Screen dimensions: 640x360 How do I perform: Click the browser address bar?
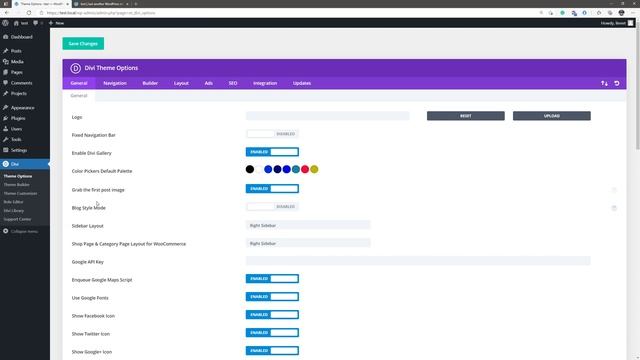286,13
